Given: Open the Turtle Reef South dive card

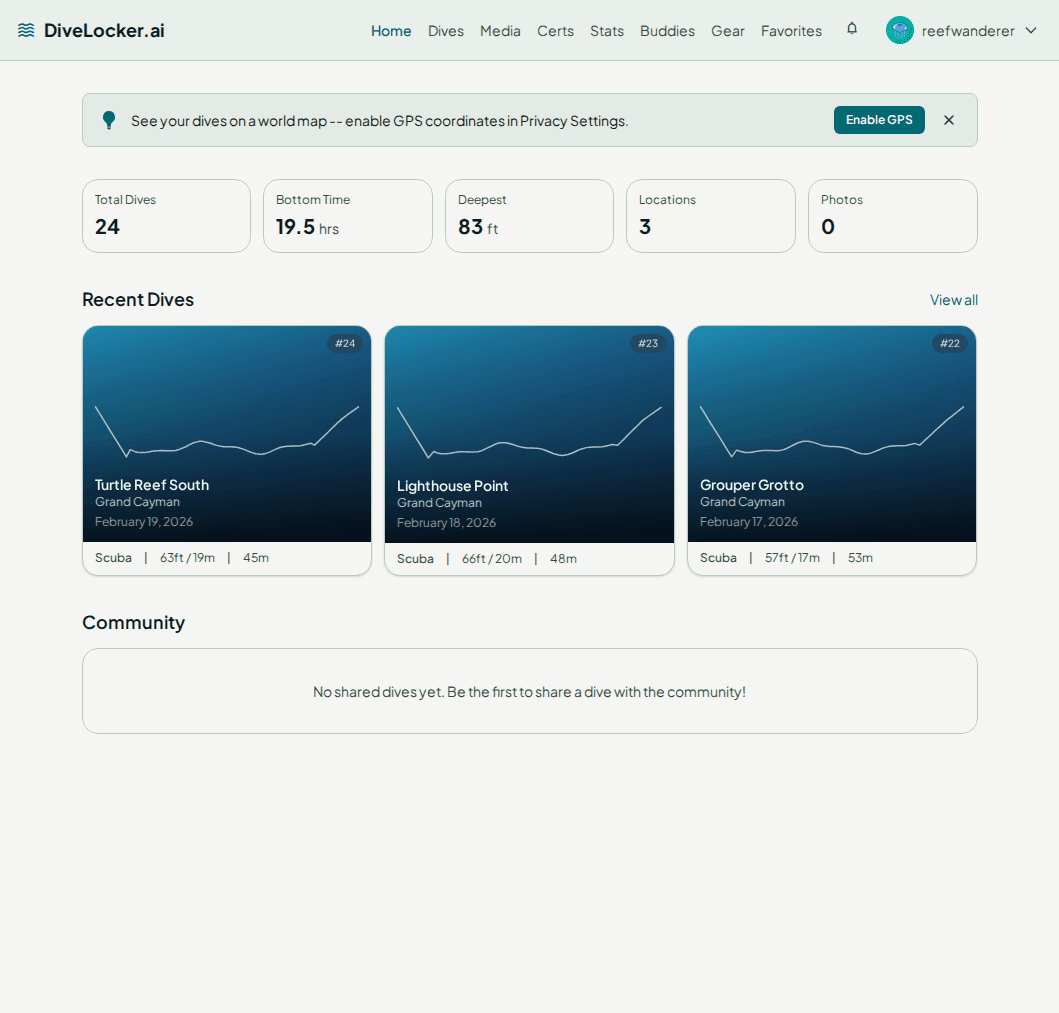Looking at the screenshot, I should coord(227,450).
